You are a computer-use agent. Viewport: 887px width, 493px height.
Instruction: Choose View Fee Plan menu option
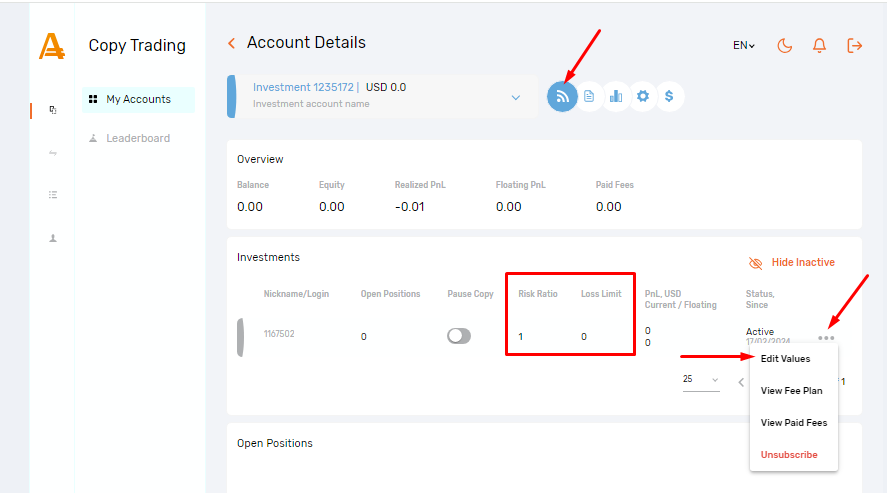[791, 391]
